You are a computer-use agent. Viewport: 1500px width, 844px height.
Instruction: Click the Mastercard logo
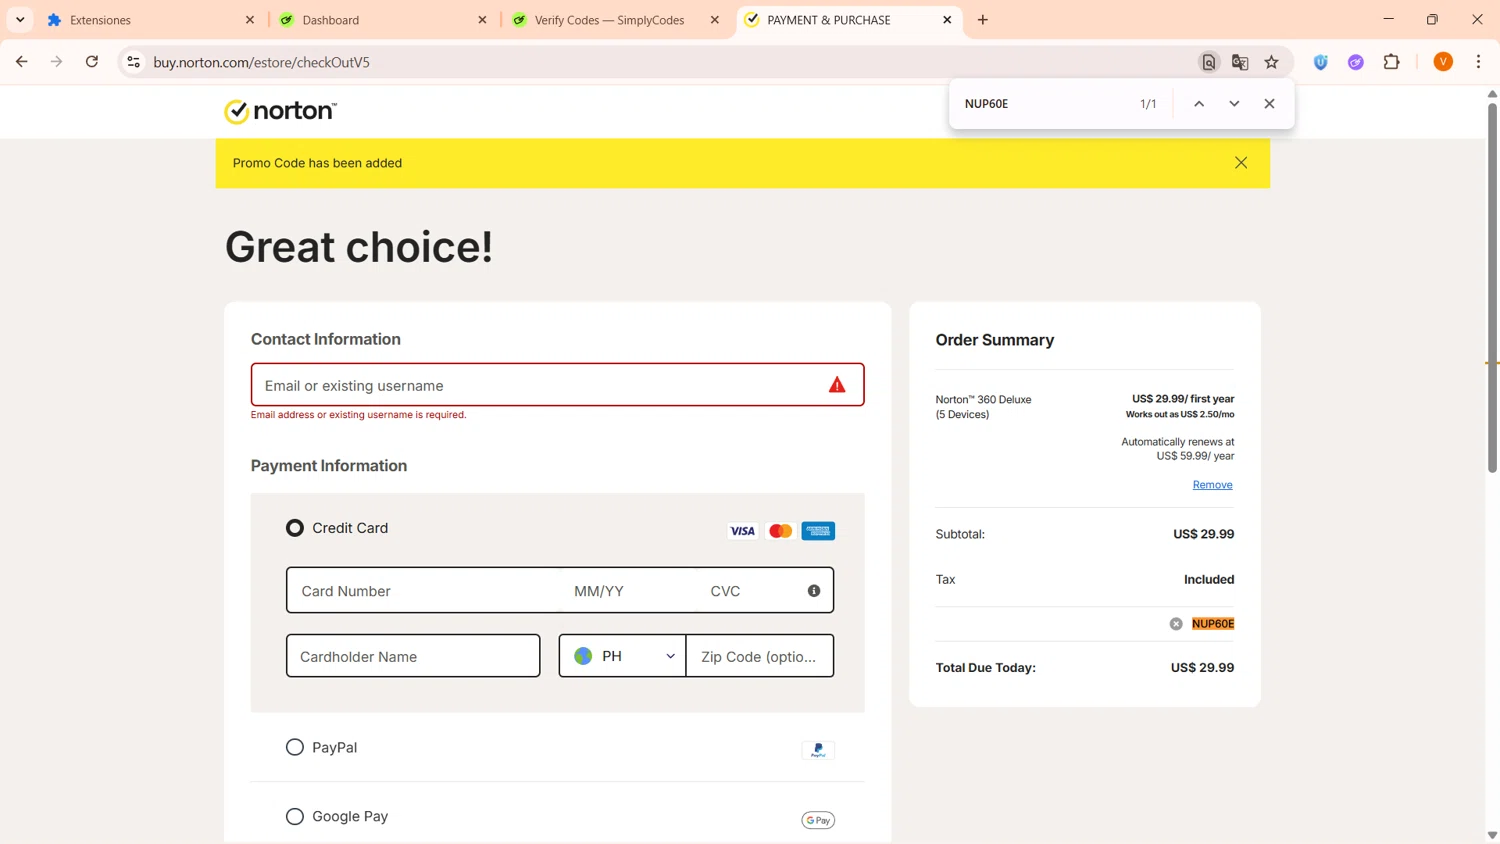point(780,531)
